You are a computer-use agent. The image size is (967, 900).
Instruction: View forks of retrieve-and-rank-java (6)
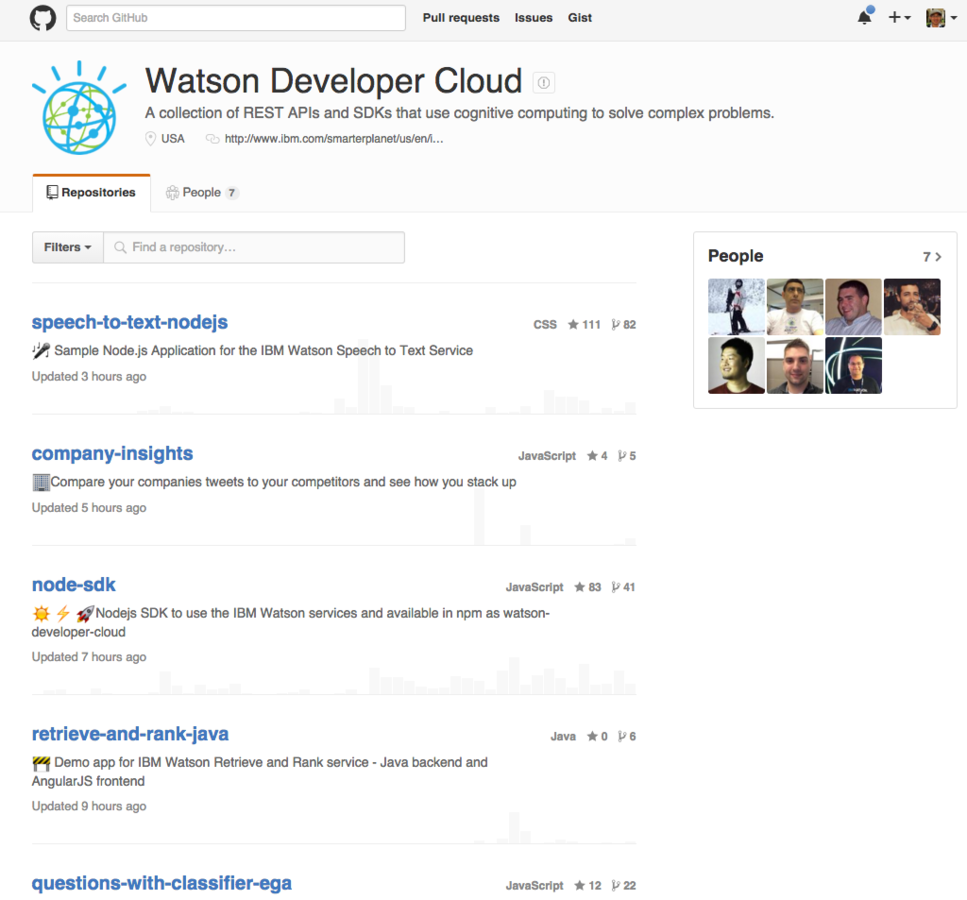(627, 737)
